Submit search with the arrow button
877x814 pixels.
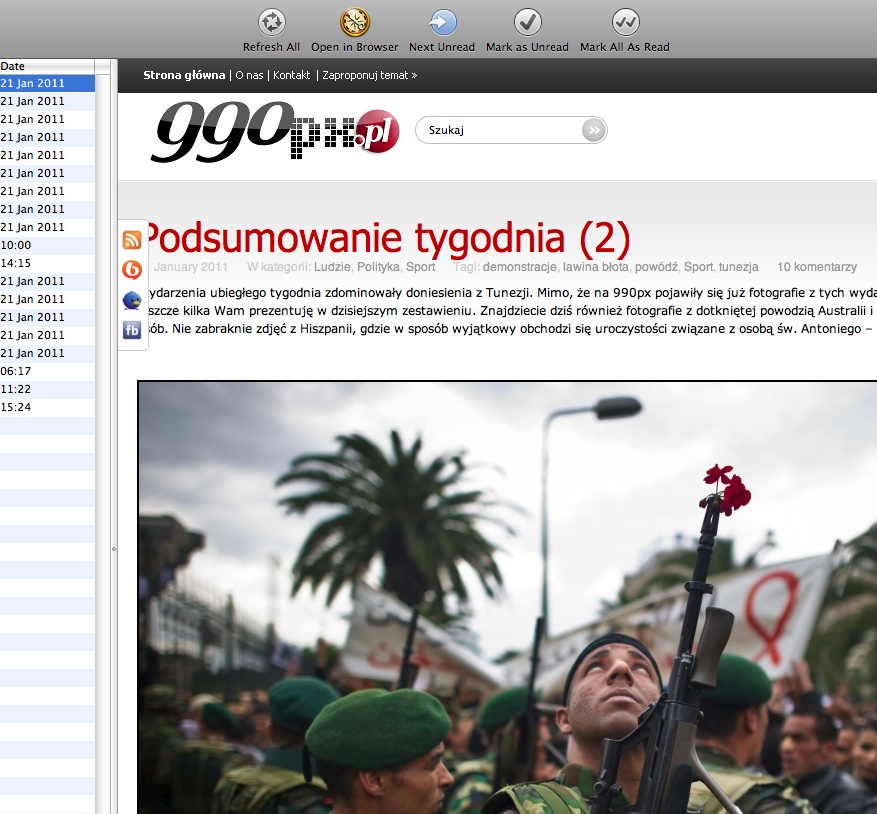coord(593,130)
